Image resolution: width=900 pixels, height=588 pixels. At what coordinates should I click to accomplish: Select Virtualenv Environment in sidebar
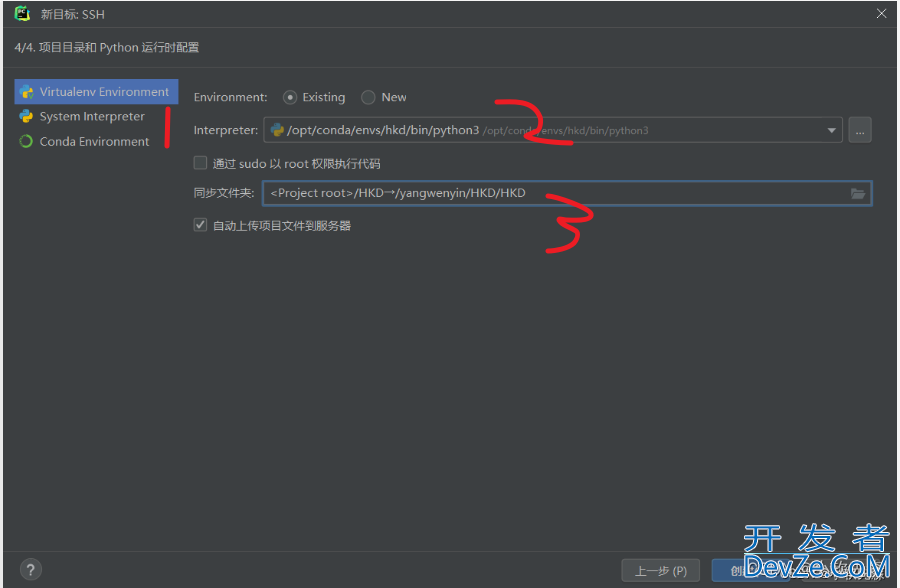tap(96, 92)
